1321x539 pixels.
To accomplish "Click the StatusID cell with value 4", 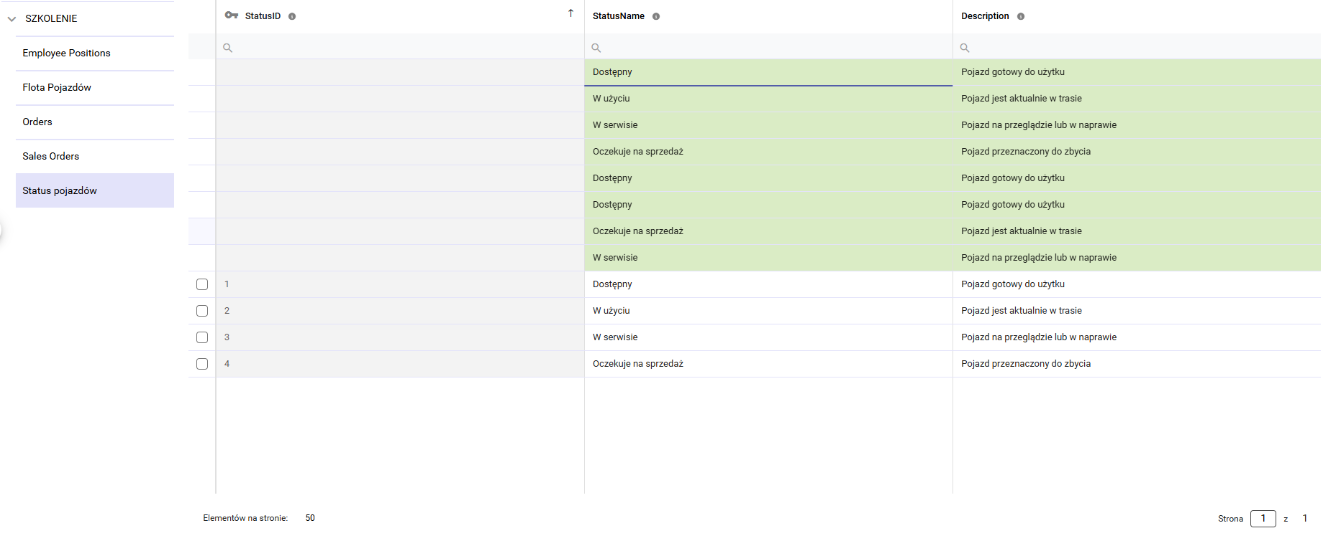I will pos(400,364).
